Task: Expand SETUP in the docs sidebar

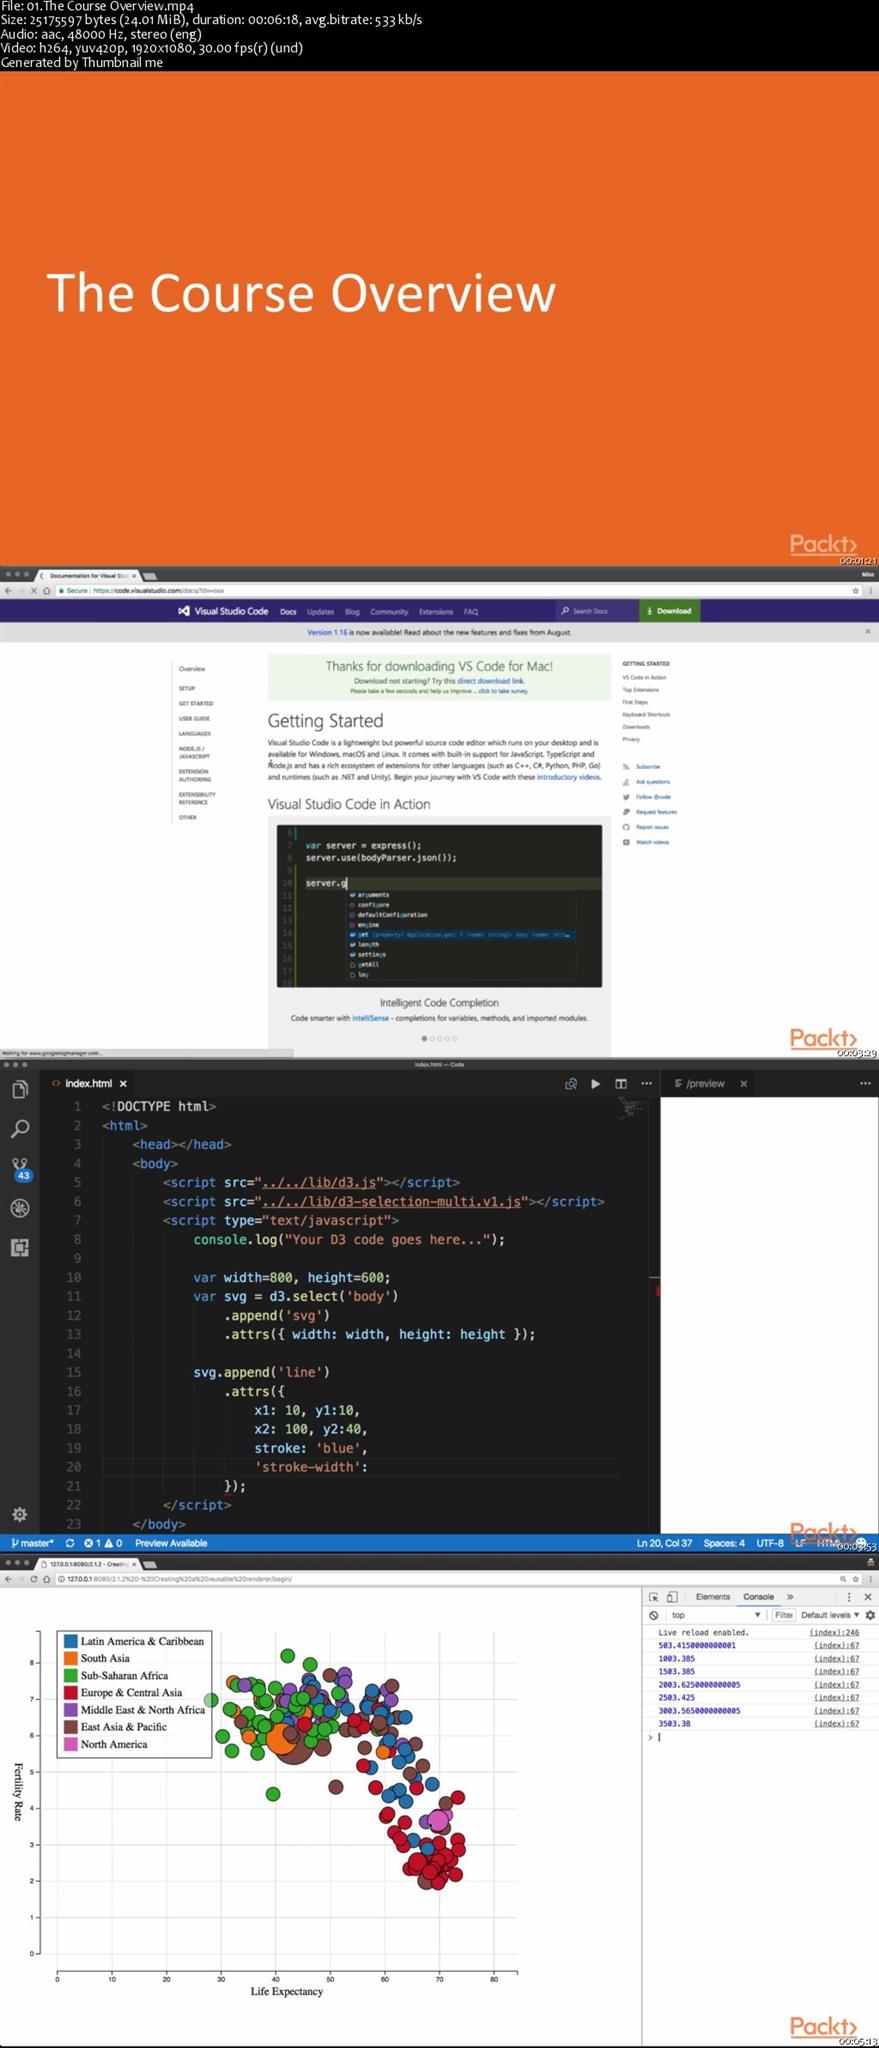Action: click(187, 688)
